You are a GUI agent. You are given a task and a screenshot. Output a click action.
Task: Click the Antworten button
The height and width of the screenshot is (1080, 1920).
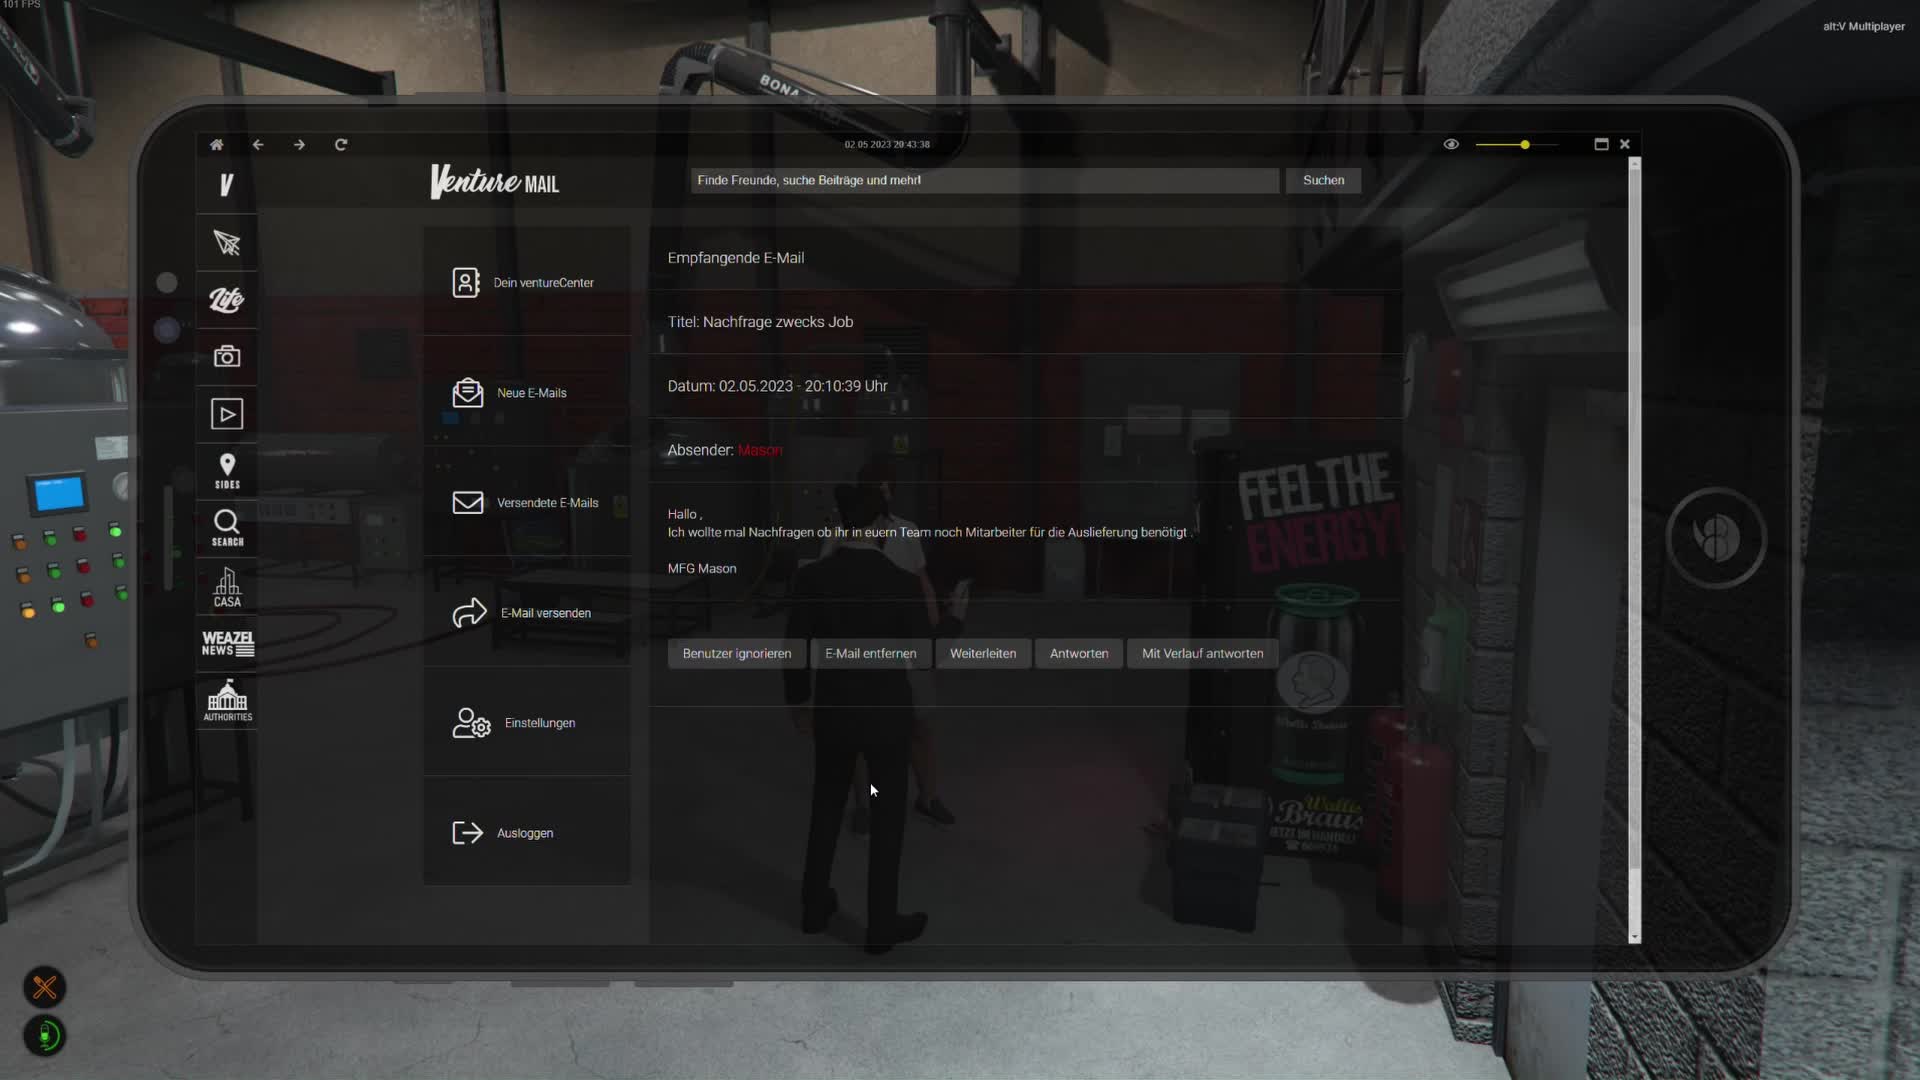(x=1078, y=654)
